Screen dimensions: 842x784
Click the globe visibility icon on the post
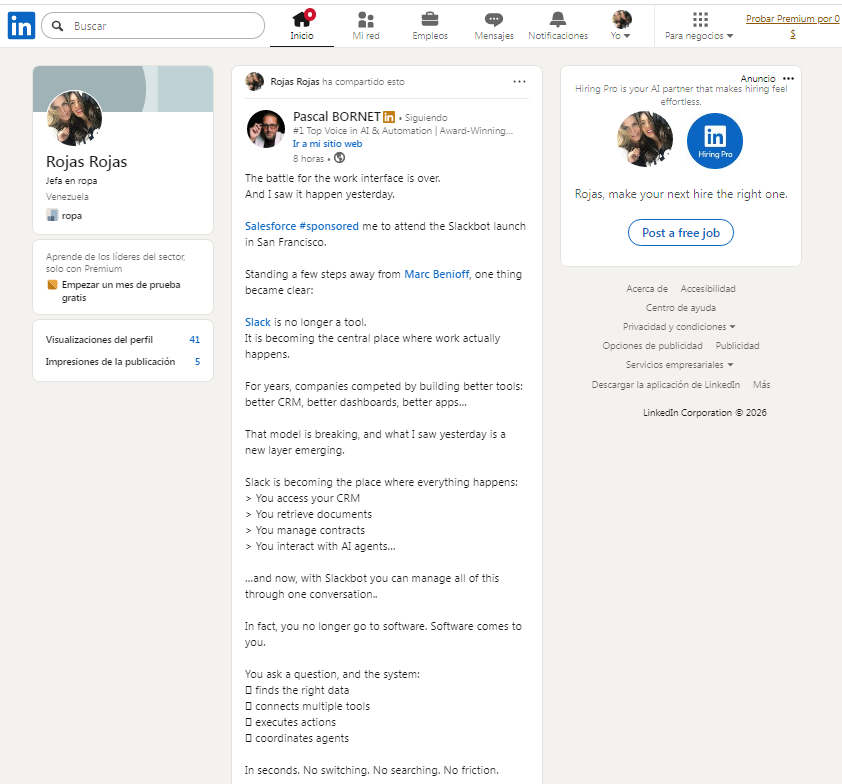click(339, 158)
